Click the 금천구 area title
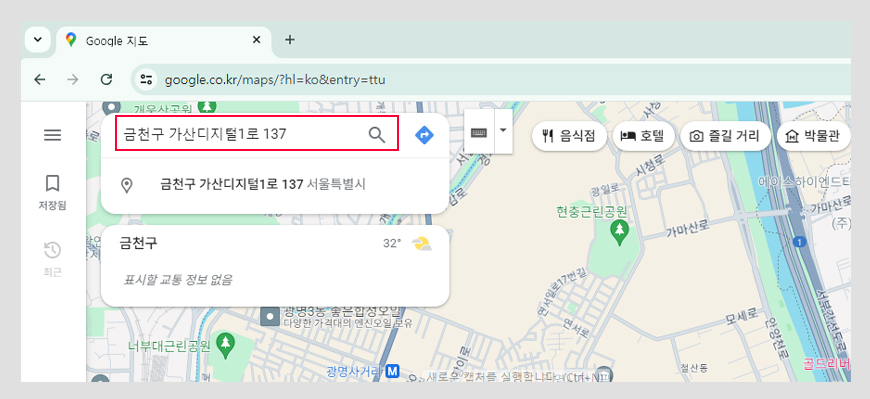The height and width of the screenshot is (399, 870). (x=138, y=243)
